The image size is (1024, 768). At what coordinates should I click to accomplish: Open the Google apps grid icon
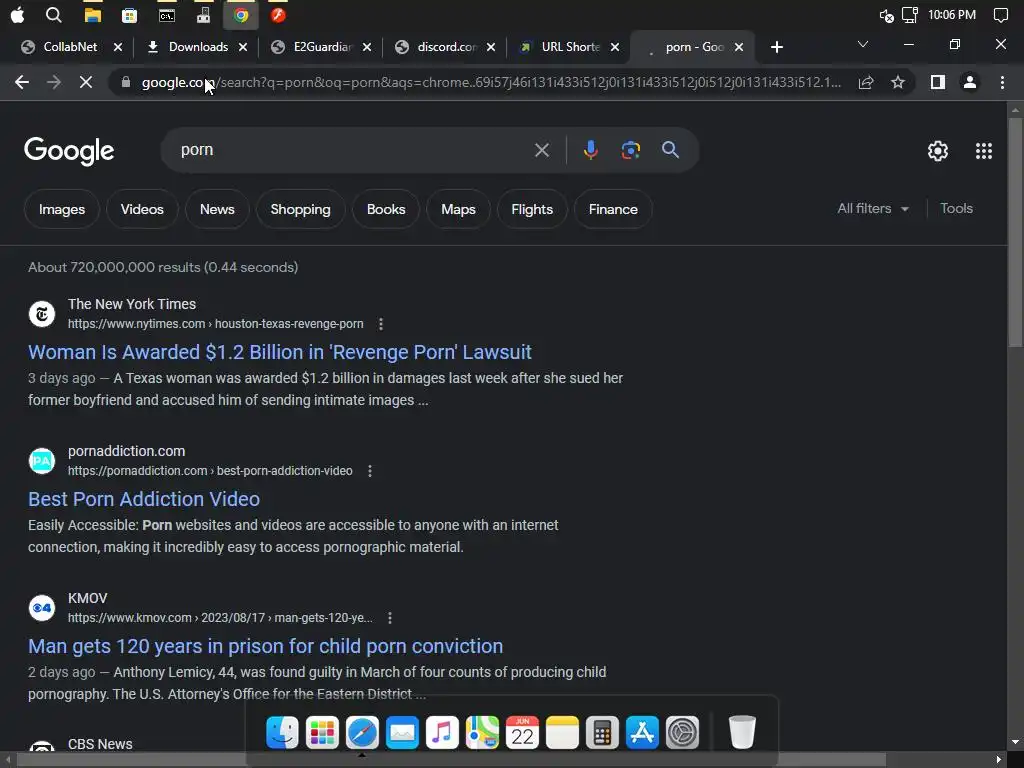point(984,151)
